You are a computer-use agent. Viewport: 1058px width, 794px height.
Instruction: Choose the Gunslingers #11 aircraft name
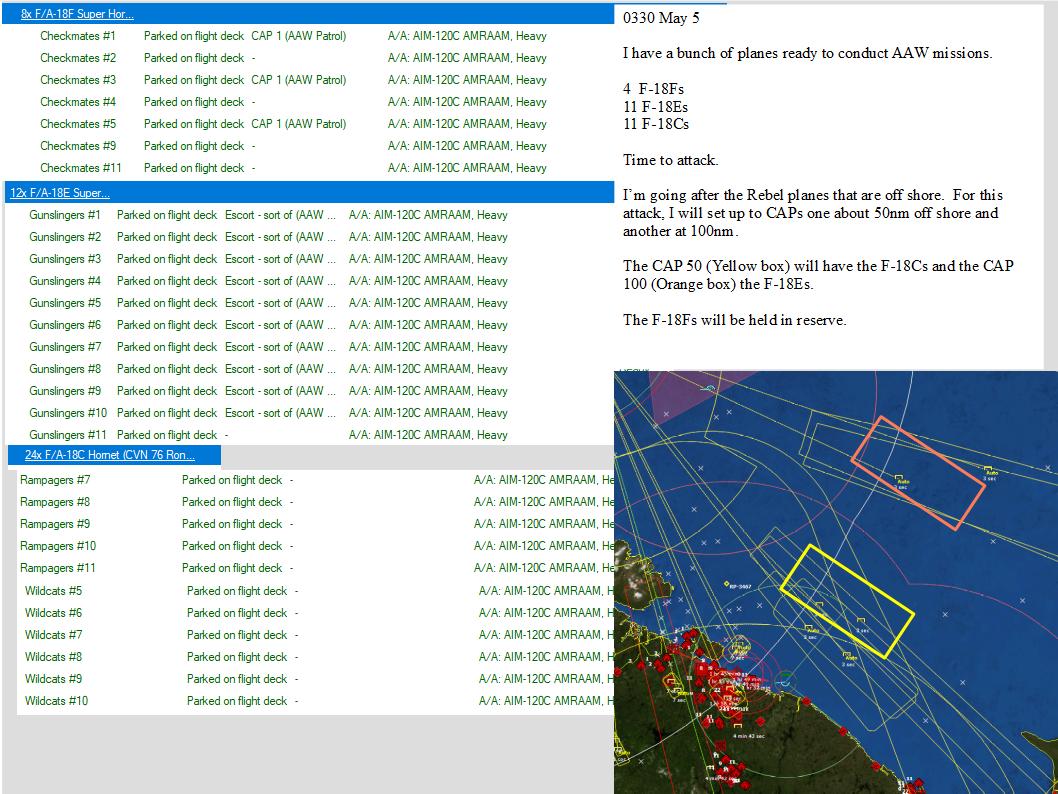tap(67, 435)
